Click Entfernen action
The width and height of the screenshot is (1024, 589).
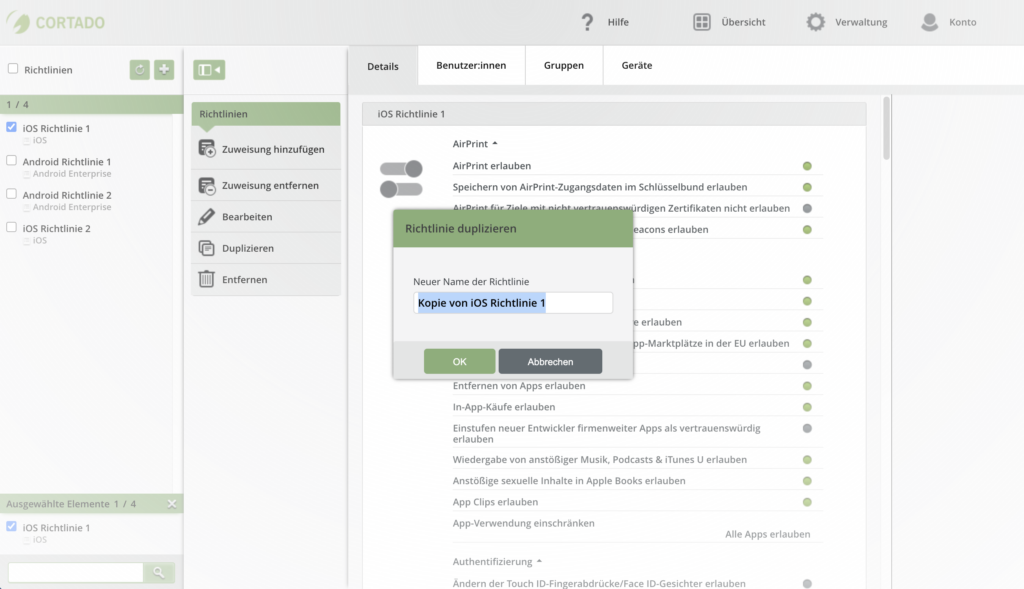coord(266,279)
